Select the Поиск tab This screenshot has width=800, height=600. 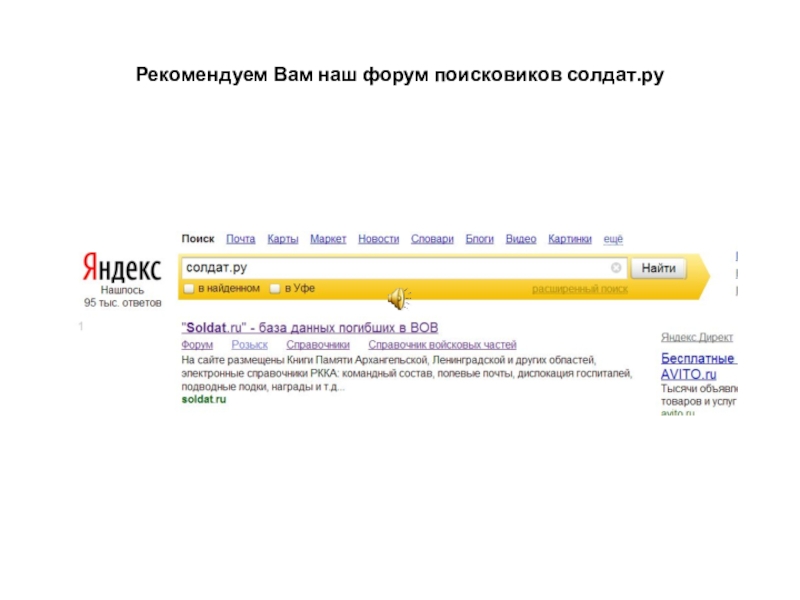tap(198, 239)
